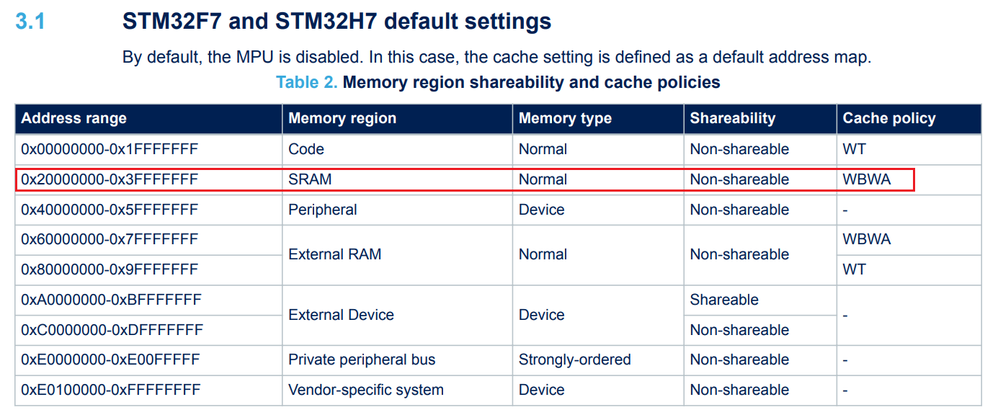Click the WT cache policy in Code row
Viewport: 998px width, 415px height.
tap(854, 149)
